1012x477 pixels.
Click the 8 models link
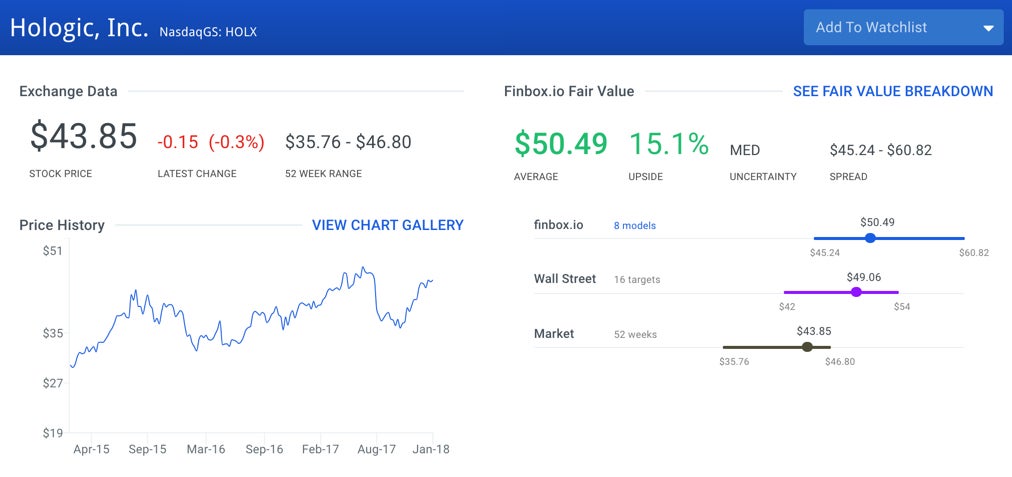coord(635,226)
